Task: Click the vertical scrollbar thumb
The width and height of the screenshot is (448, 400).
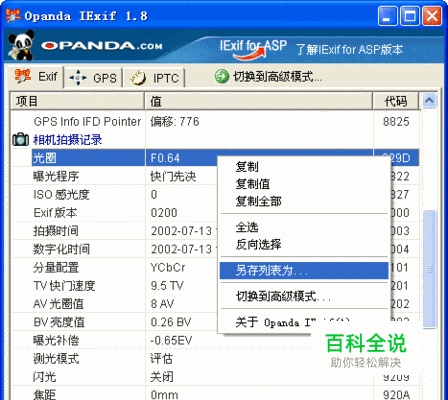Action: (429, 269)
